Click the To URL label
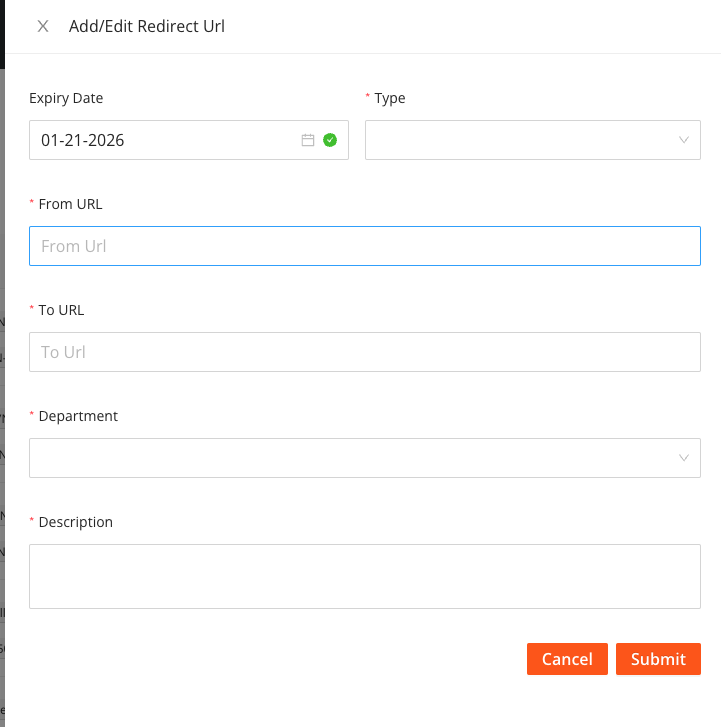Viewport: 721px width, 727px height. click(x=61, y=310)
